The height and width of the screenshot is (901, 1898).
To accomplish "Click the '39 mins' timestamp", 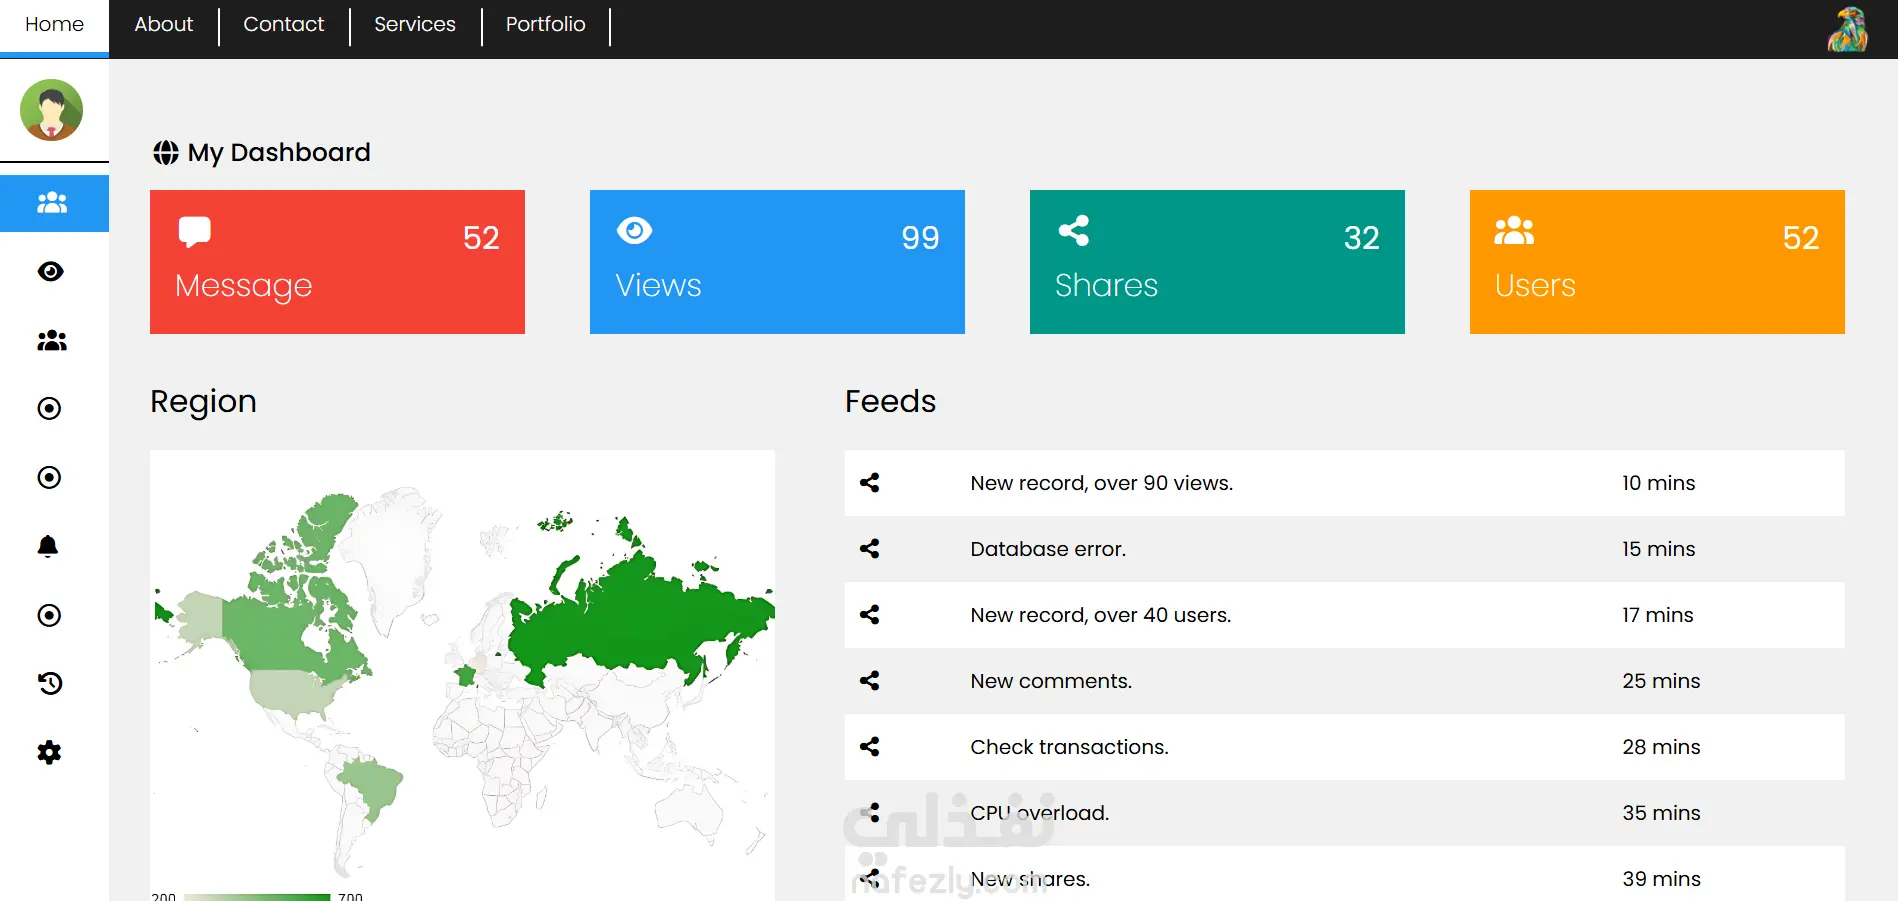I will [x=1661, y=879].
